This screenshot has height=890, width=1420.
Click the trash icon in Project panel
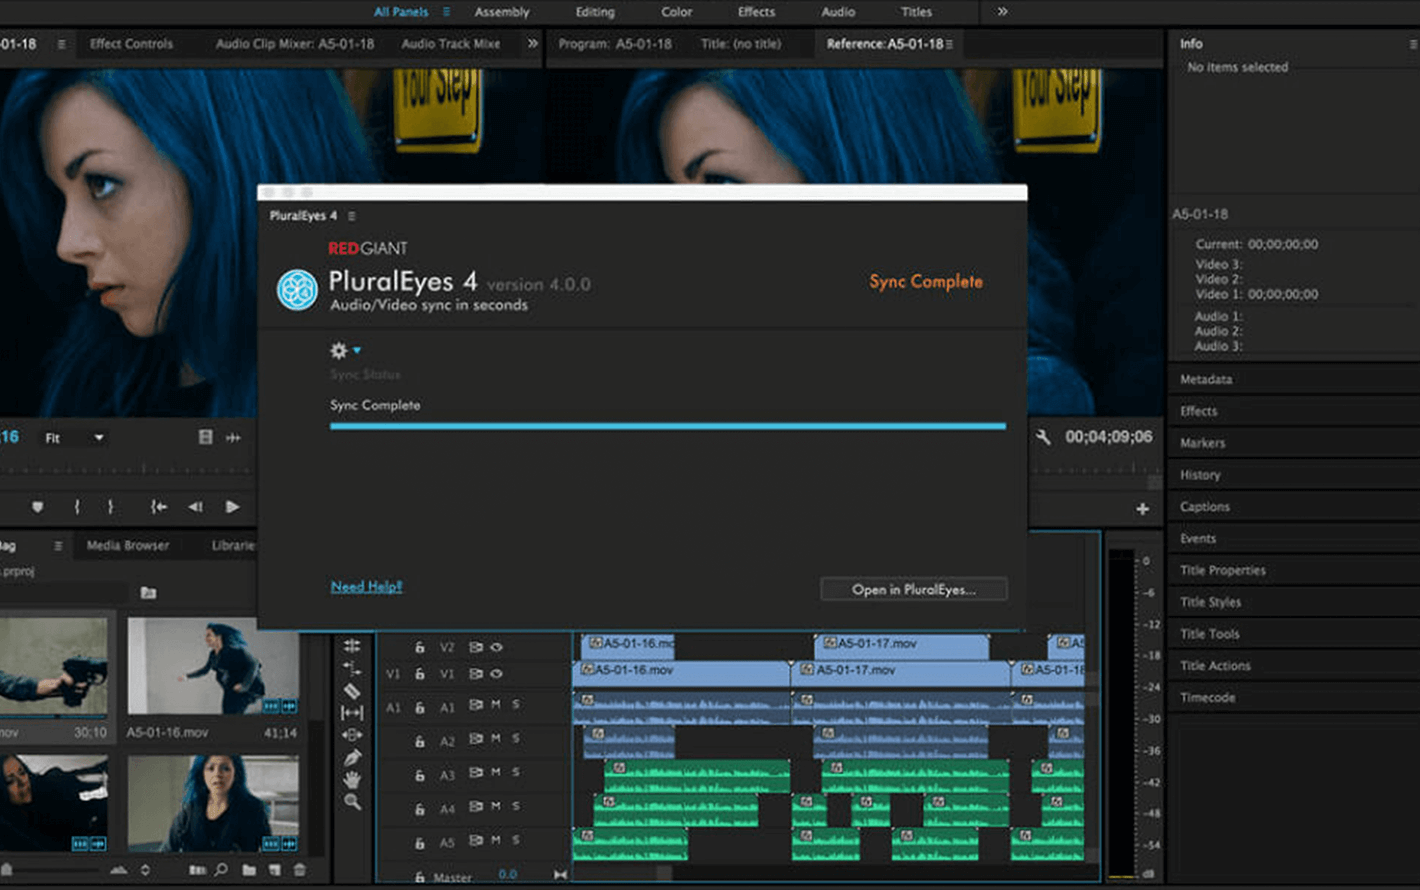click(x=300, y=870)
